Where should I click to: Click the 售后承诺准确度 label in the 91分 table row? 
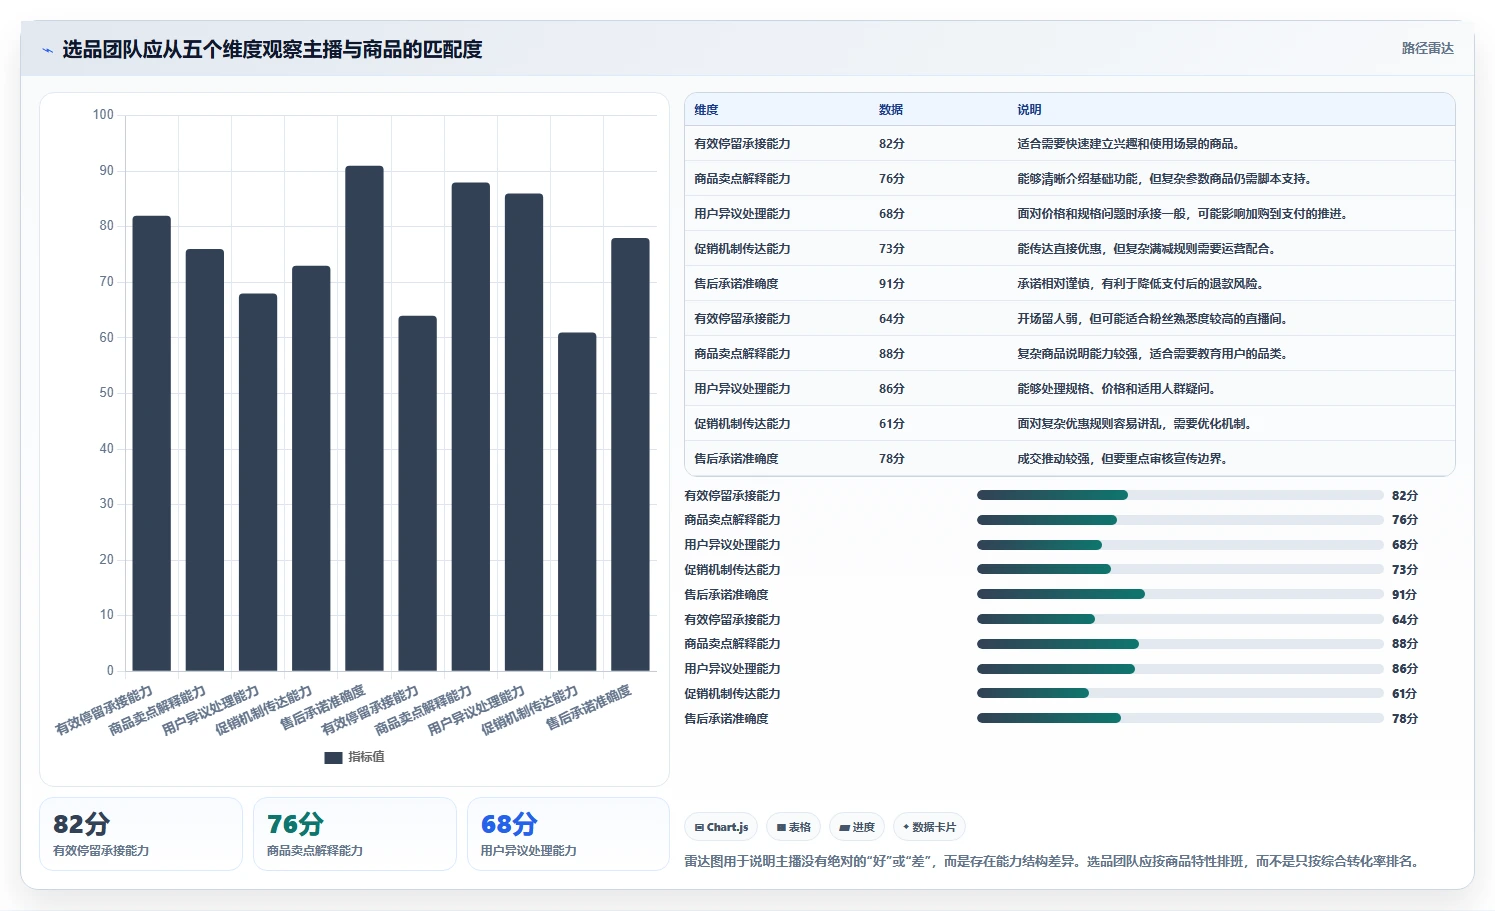736,284
